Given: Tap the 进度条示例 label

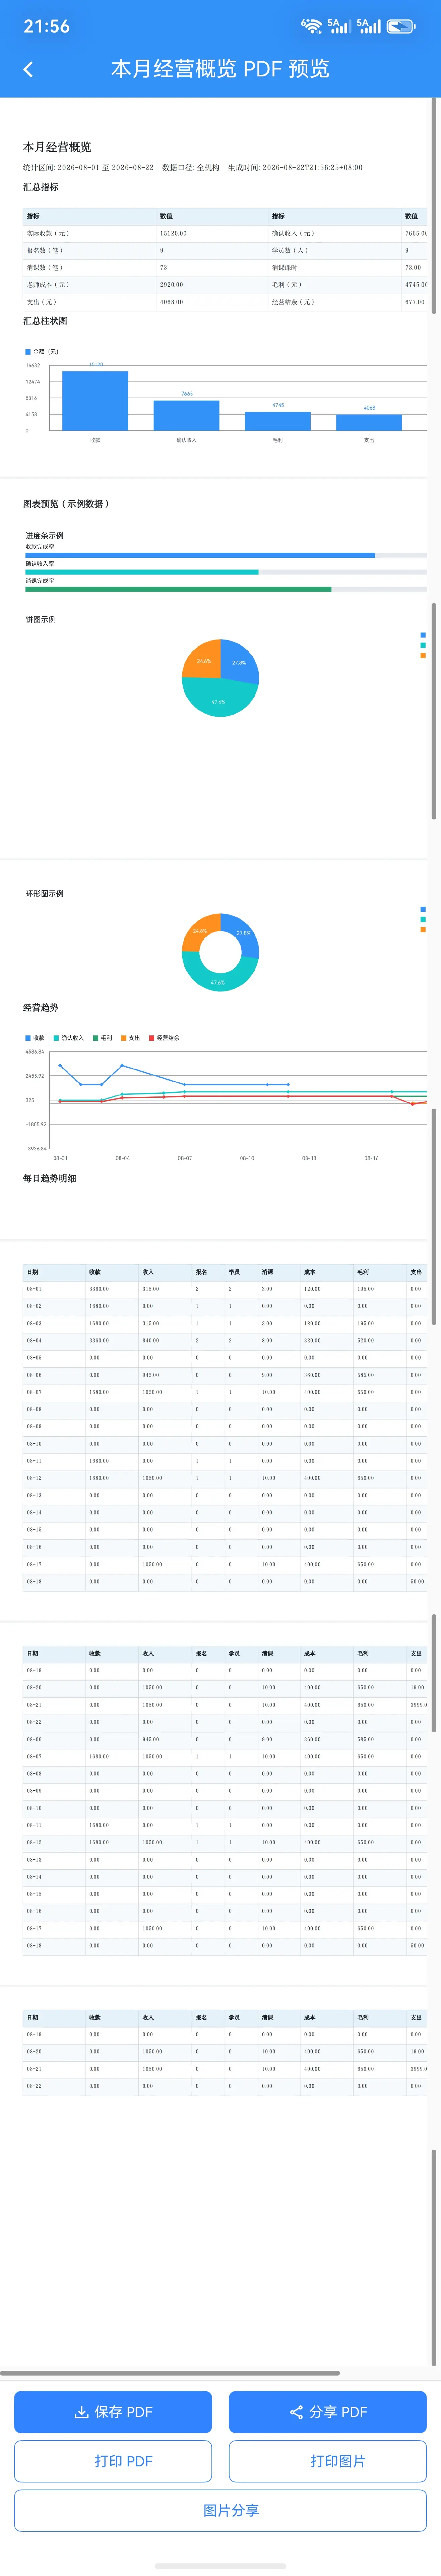Looking at the screenshot, I should [44, 536].
